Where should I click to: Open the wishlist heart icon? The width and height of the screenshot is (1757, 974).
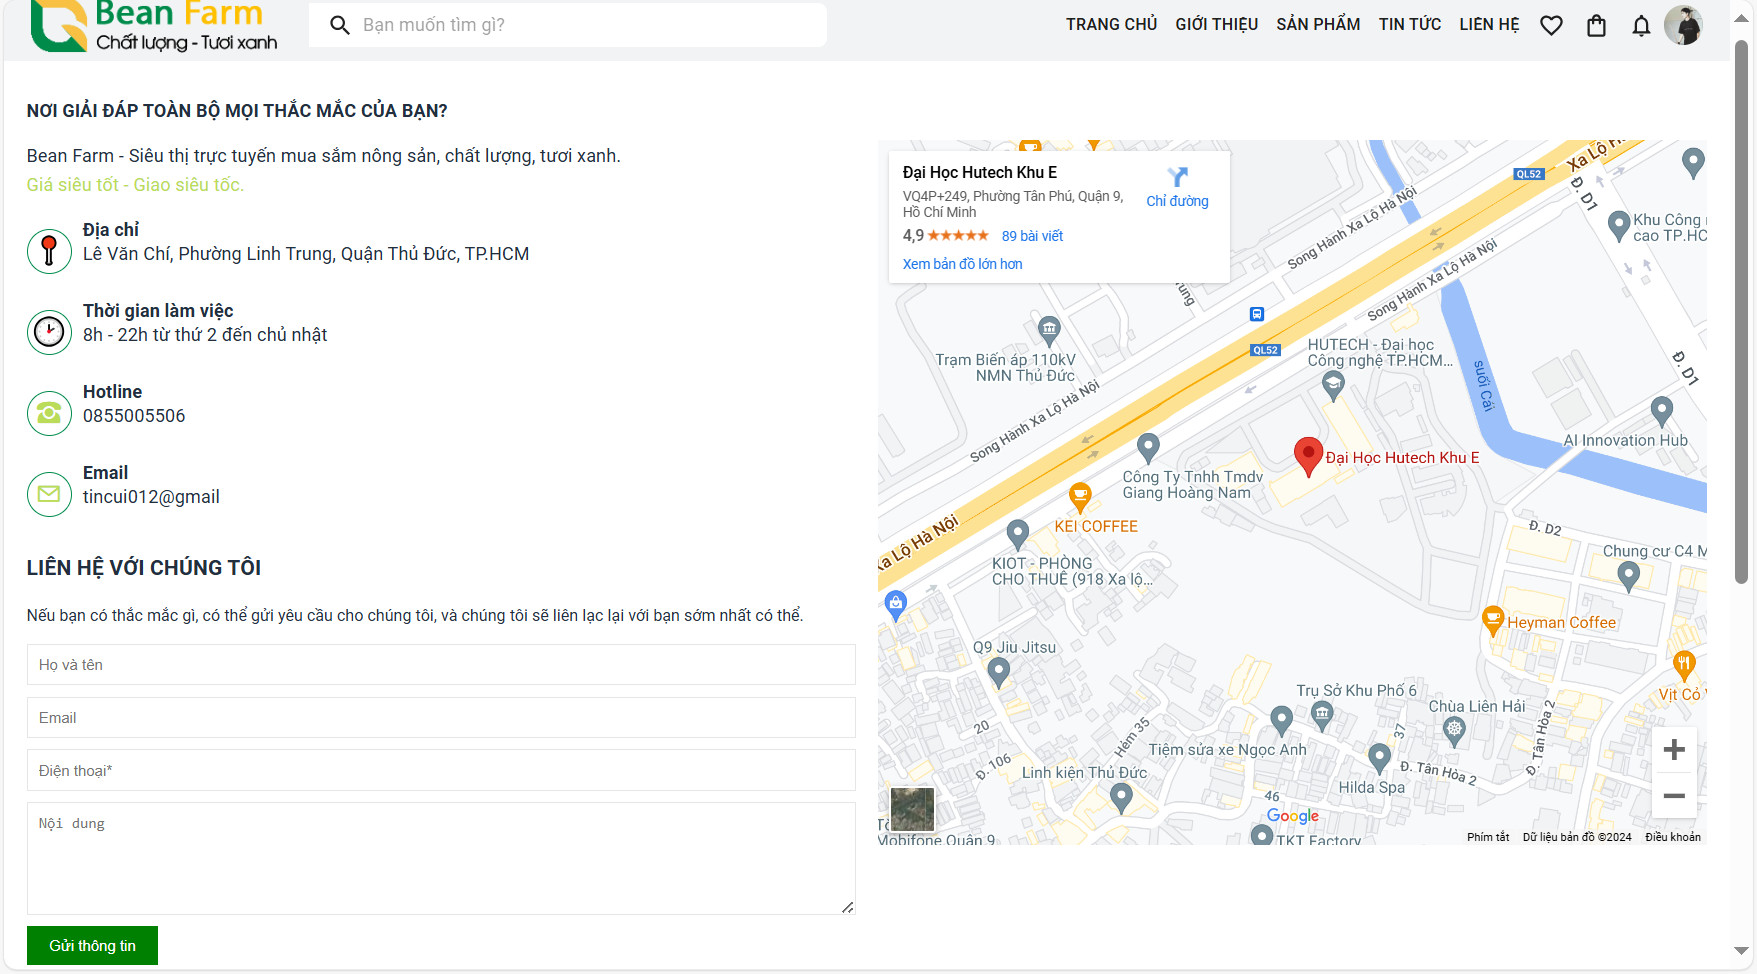1551,25
